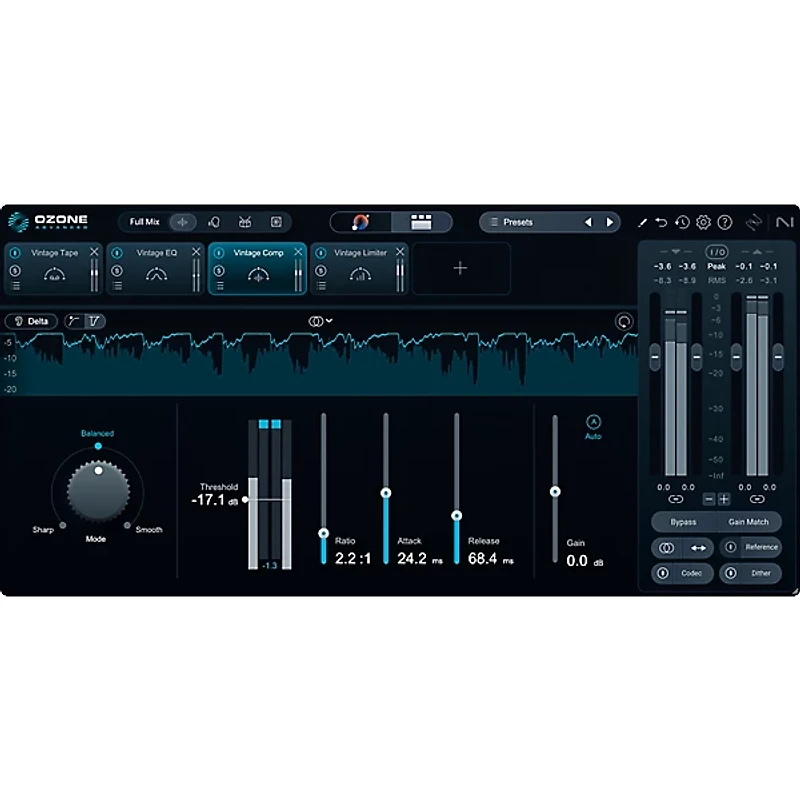
Task: Select the Full Mix stem focus
Action: pyautogui.click(x=144, y=222)
